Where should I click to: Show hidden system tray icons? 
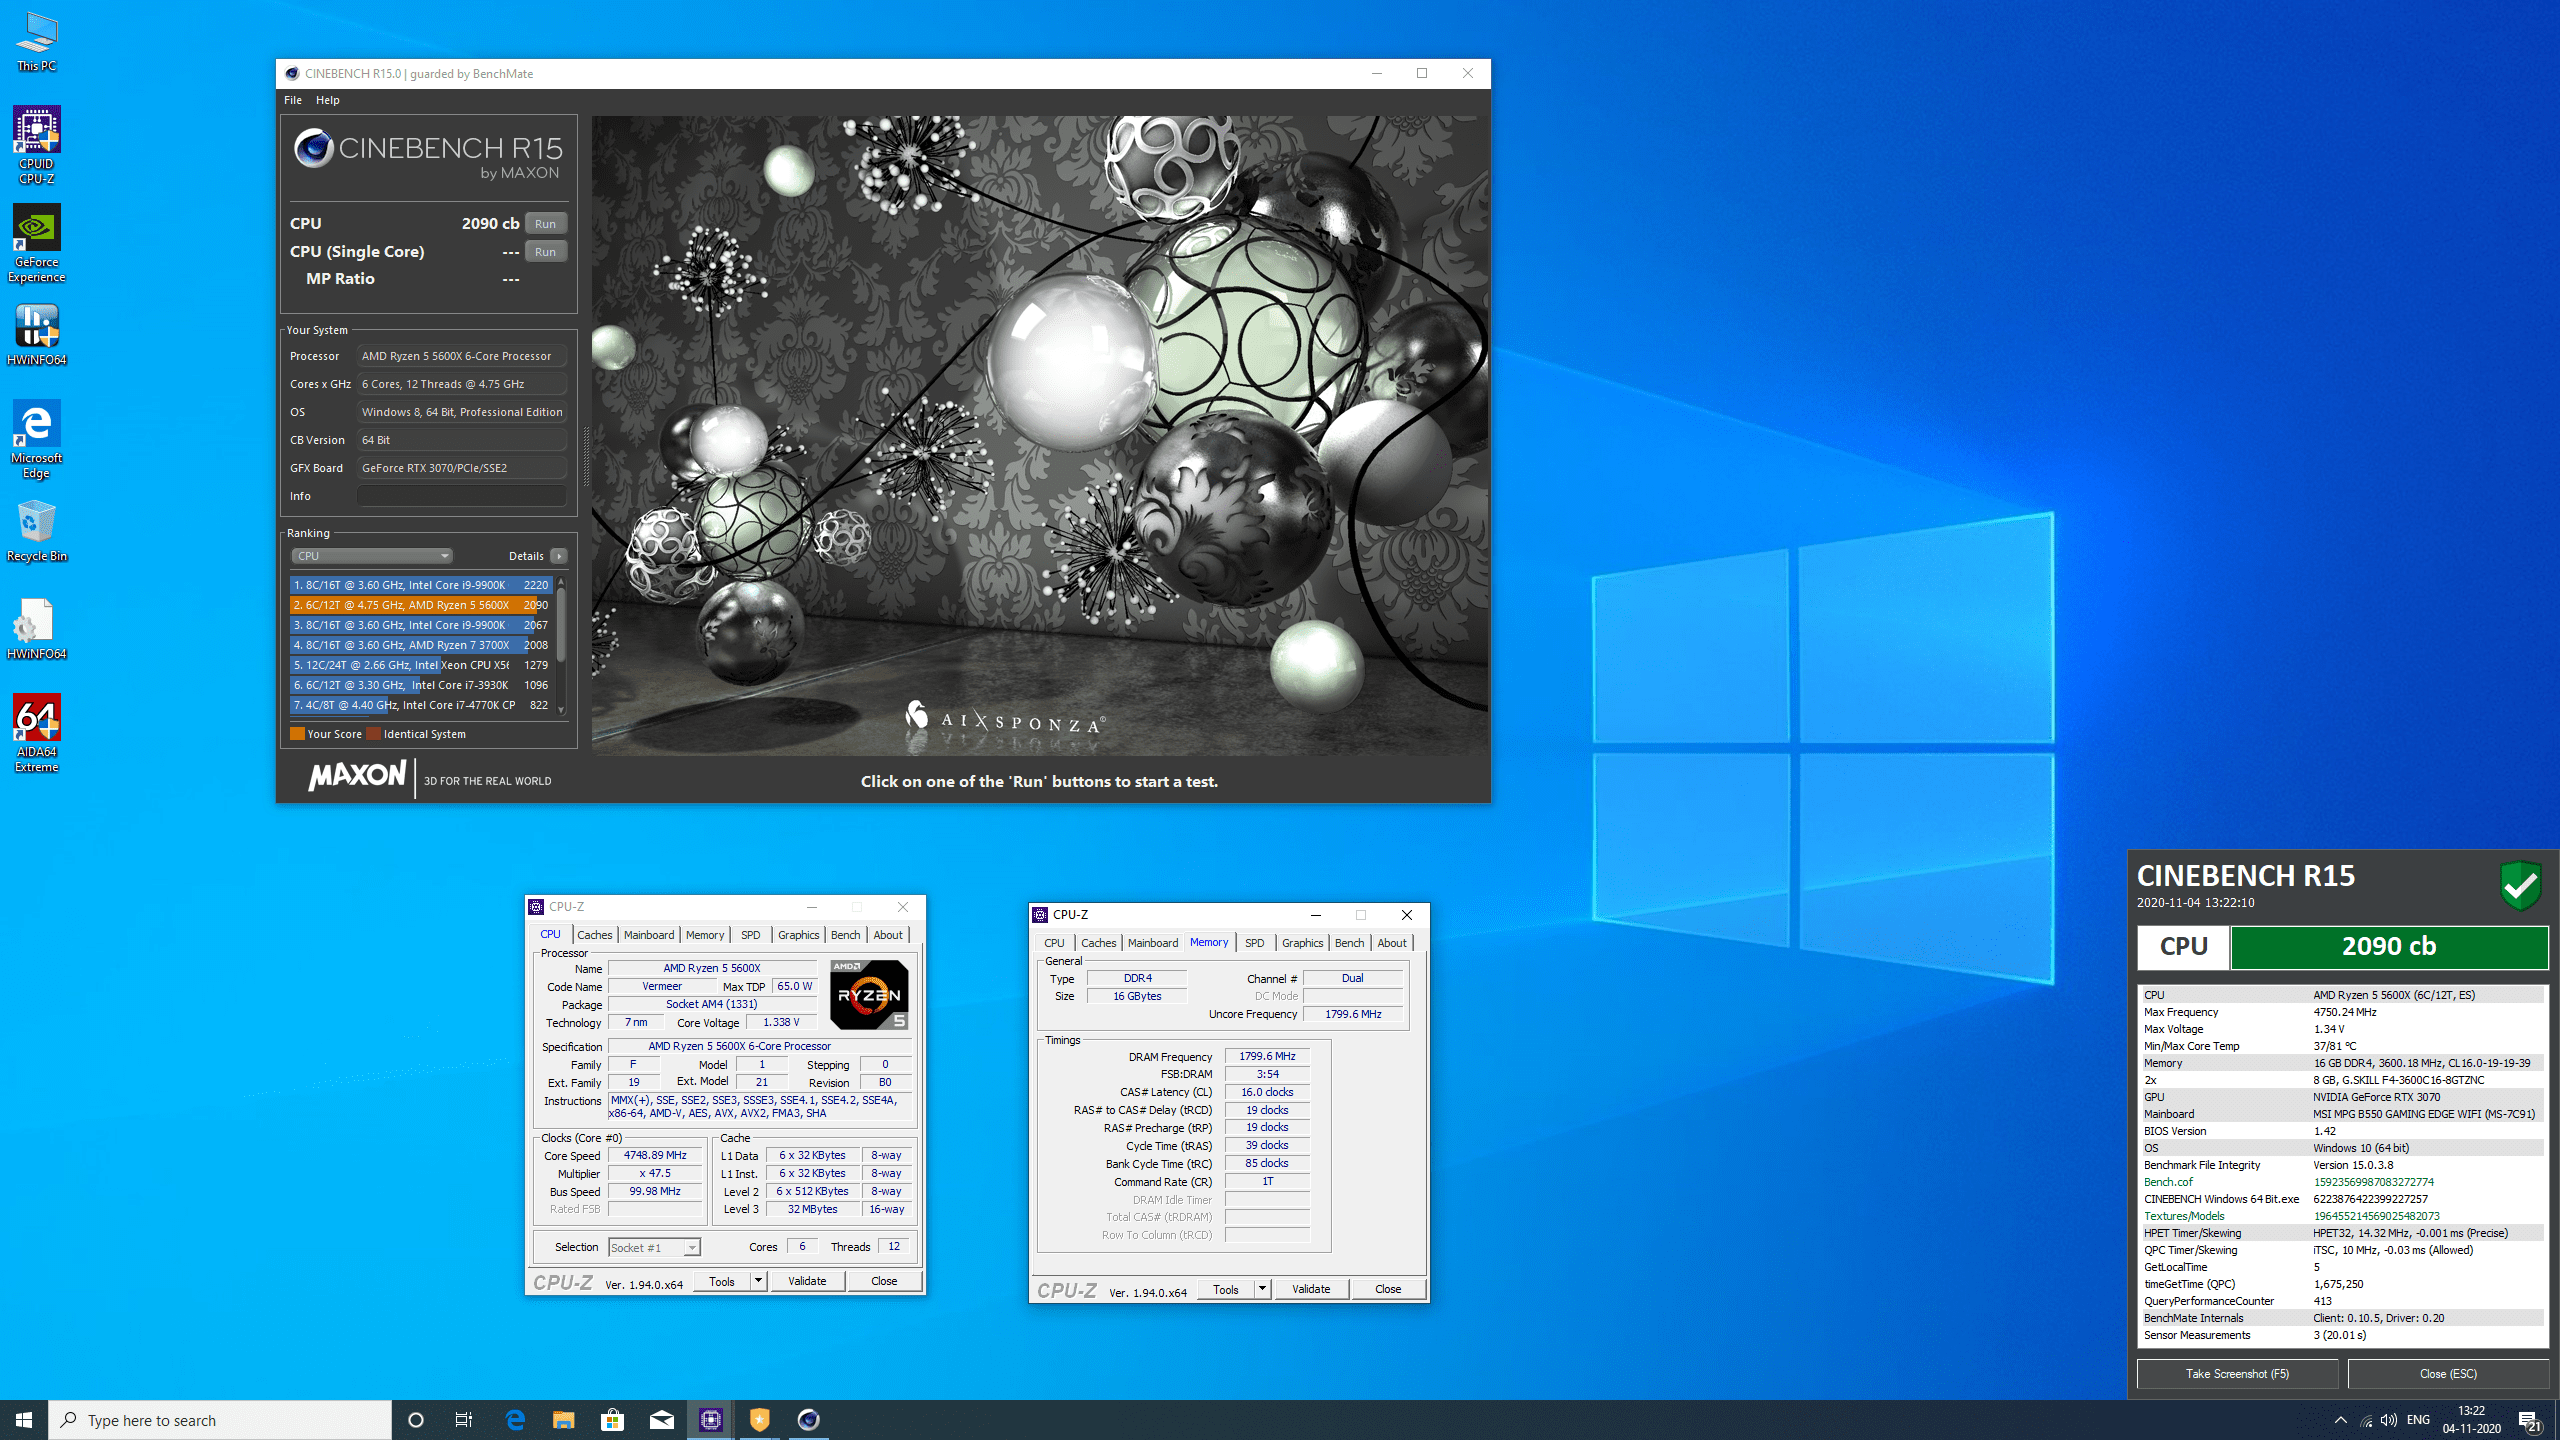click(2341, 1420)
